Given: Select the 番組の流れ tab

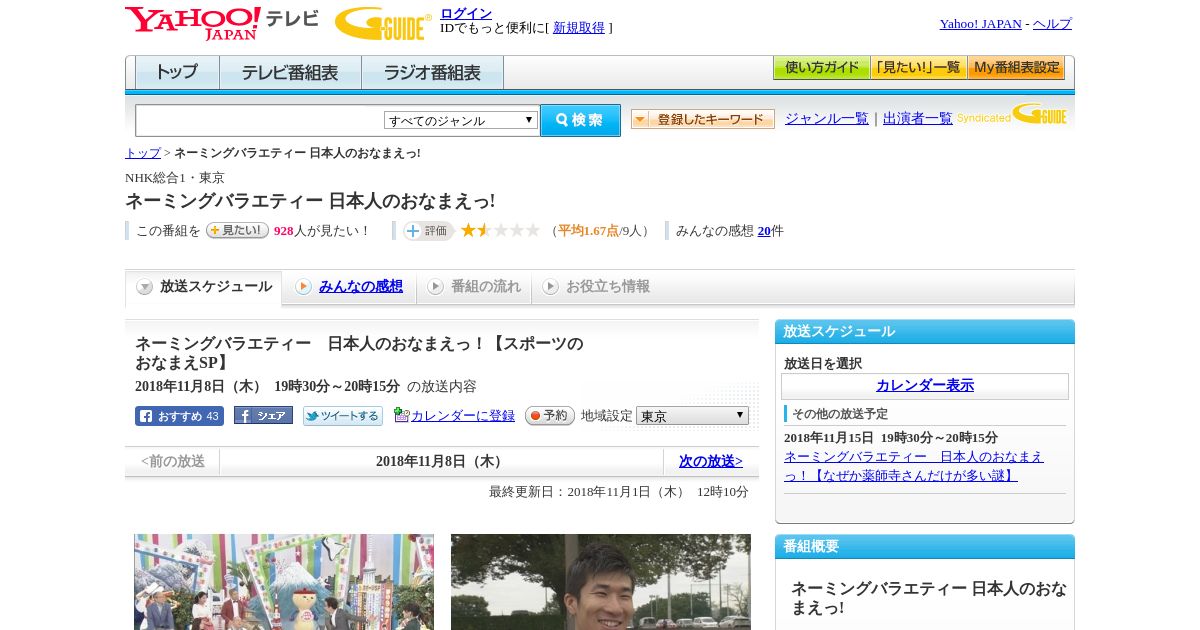Looking at the screenshot, I should (474, 287).
